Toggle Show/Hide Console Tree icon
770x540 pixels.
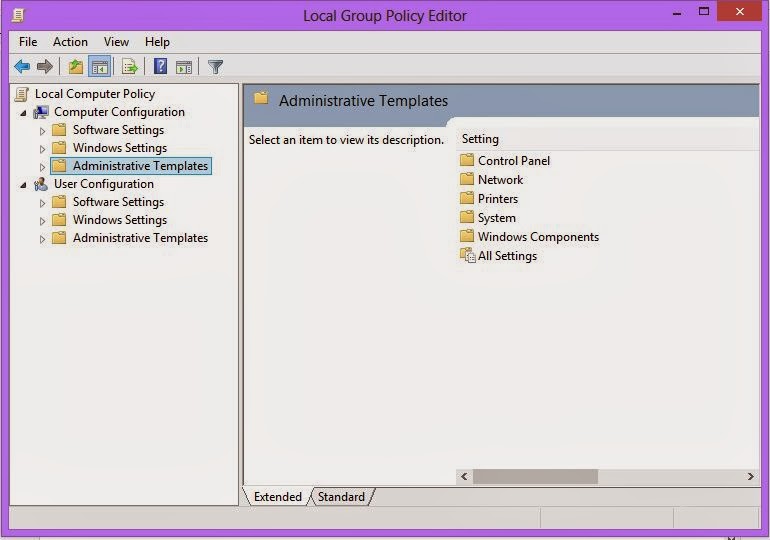point(99,66)
